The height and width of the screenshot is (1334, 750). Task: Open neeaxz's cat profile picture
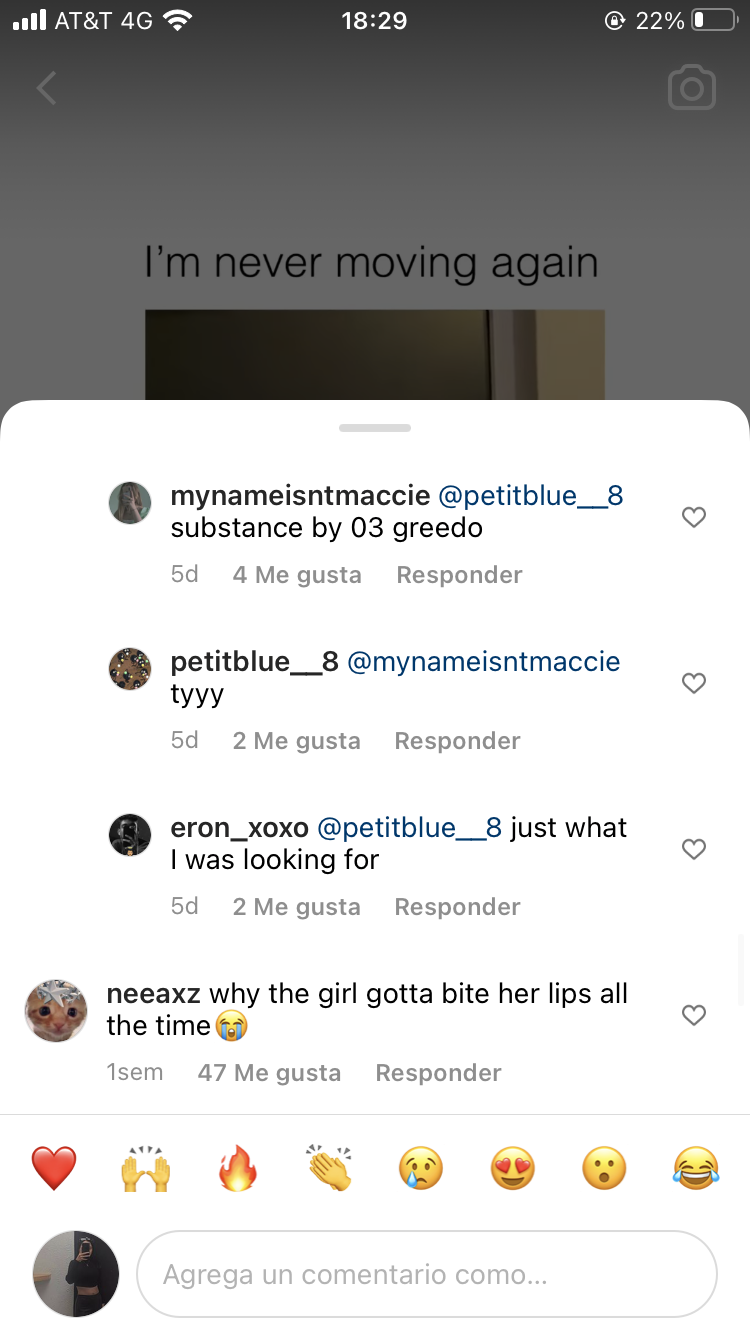click(x=56, y=1011)
